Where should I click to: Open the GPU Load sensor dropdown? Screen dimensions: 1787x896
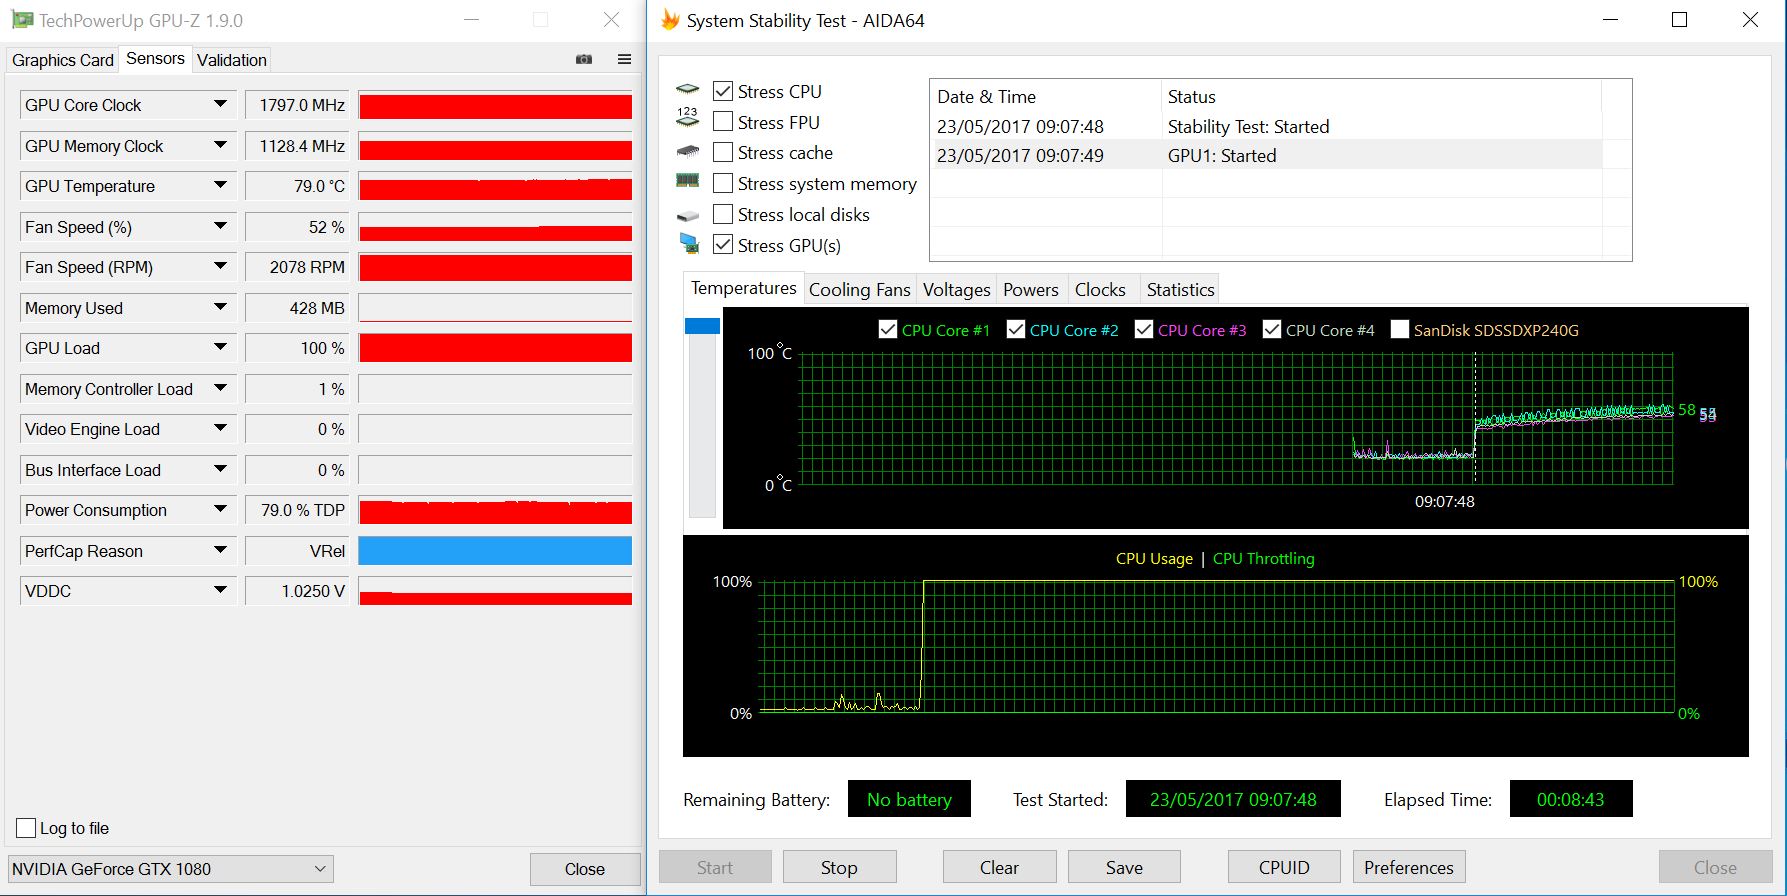pyautogui.click(x=220, y=348)
